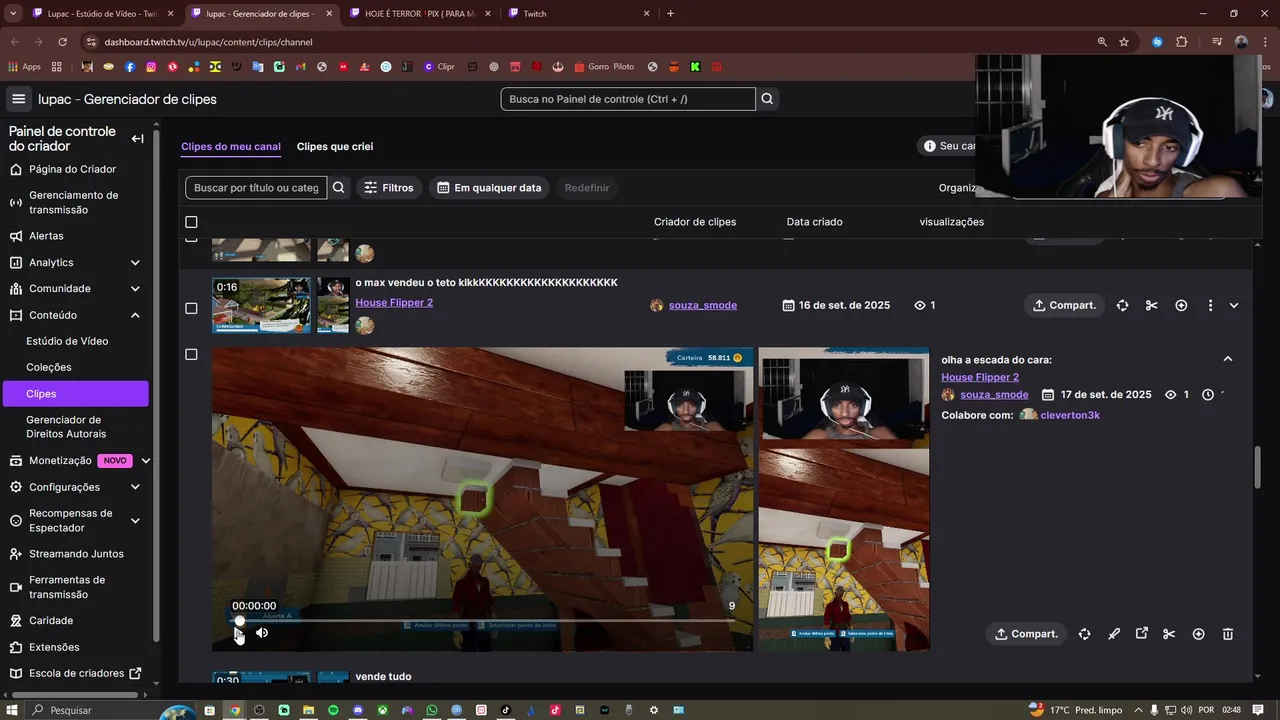Go to Página do Criador
This screenshot has width=1280, height=720.
tap(72, 169)
